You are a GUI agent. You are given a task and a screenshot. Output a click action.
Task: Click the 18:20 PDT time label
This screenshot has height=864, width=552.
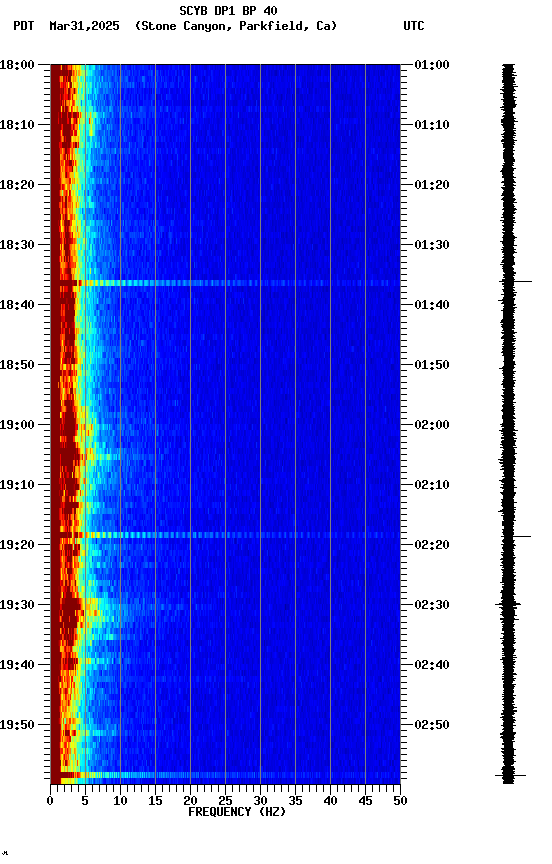17,185
